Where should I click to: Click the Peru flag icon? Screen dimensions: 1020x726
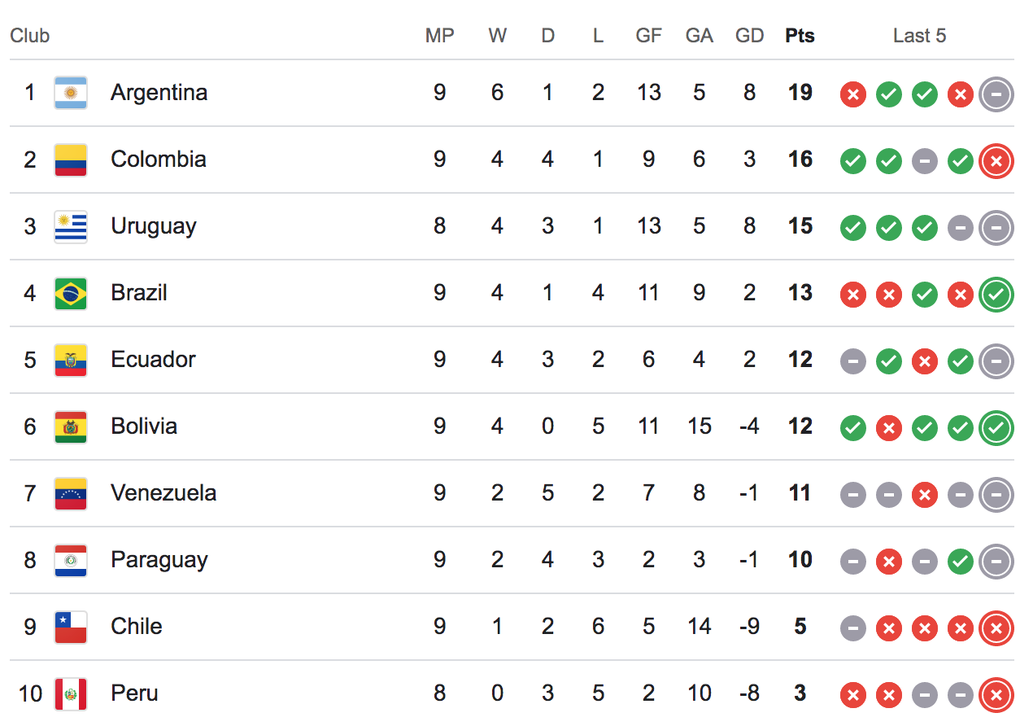click(71, 694)
